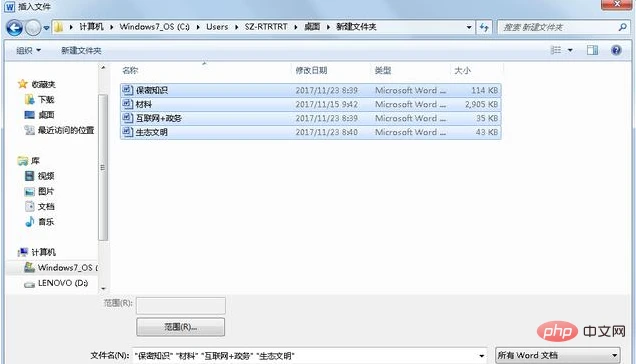
Task: Open the 所有 Word 文档 file type dropdown
Action: pyautogui.click(x=558, y=355)
